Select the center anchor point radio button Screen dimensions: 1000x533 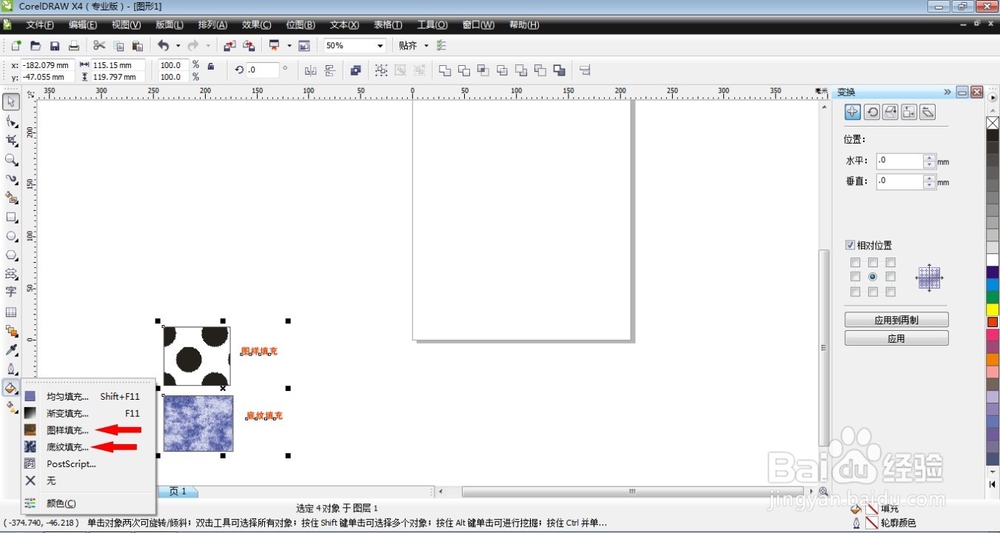872,277
